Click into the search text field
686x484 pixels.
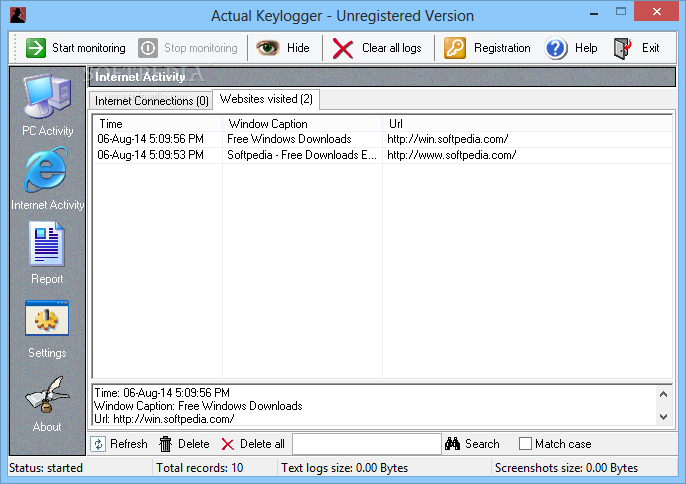point(367,444)
